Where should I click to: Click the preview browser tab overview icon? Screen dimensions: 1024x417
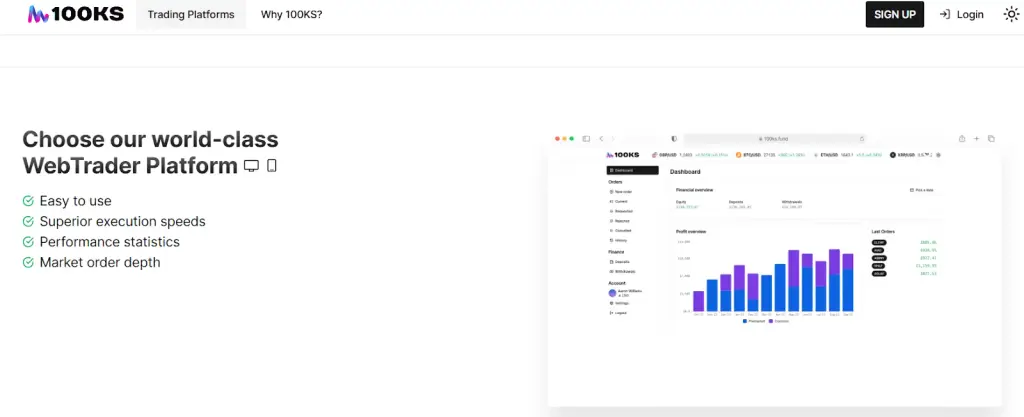point(991,138)
